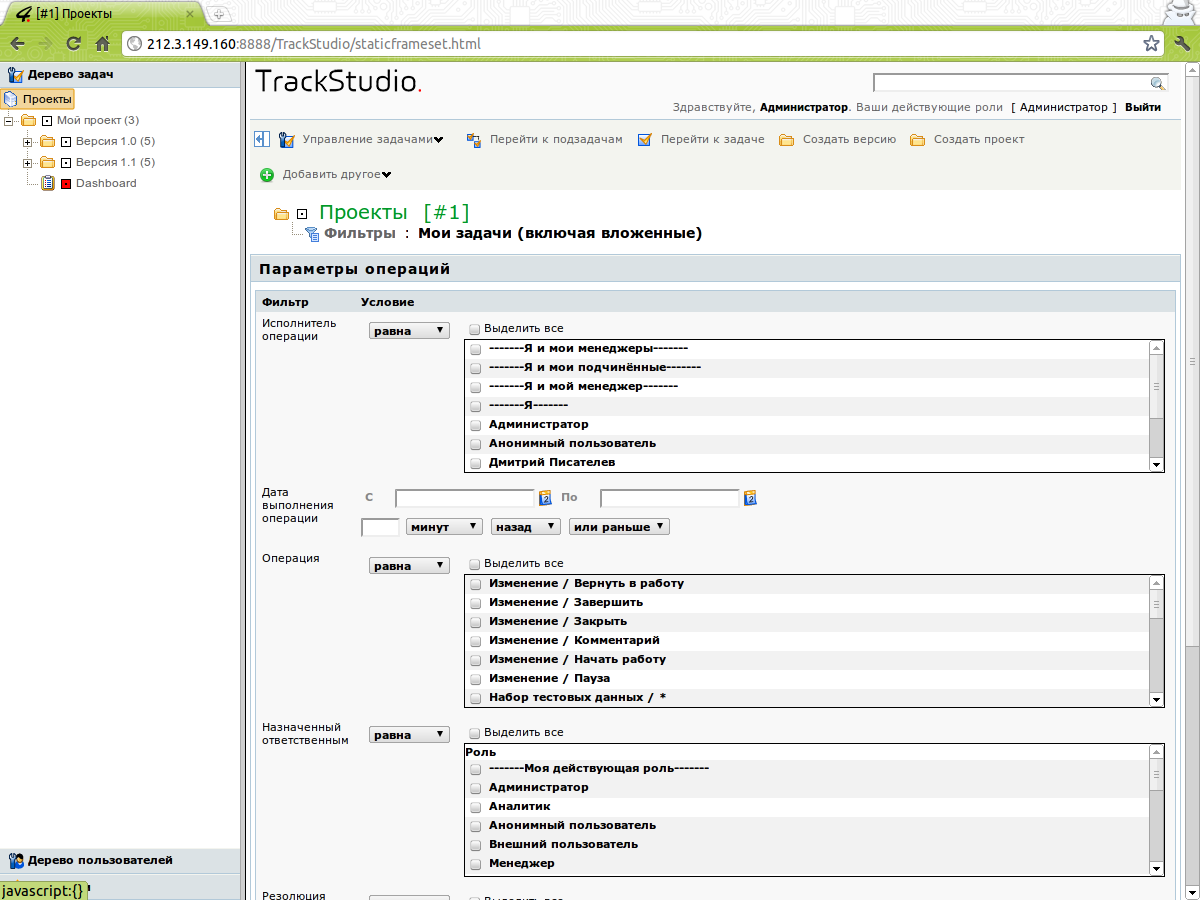Open 'Dashboard' in the task tree
1200x900 pixels.
[x=106, y=183]
